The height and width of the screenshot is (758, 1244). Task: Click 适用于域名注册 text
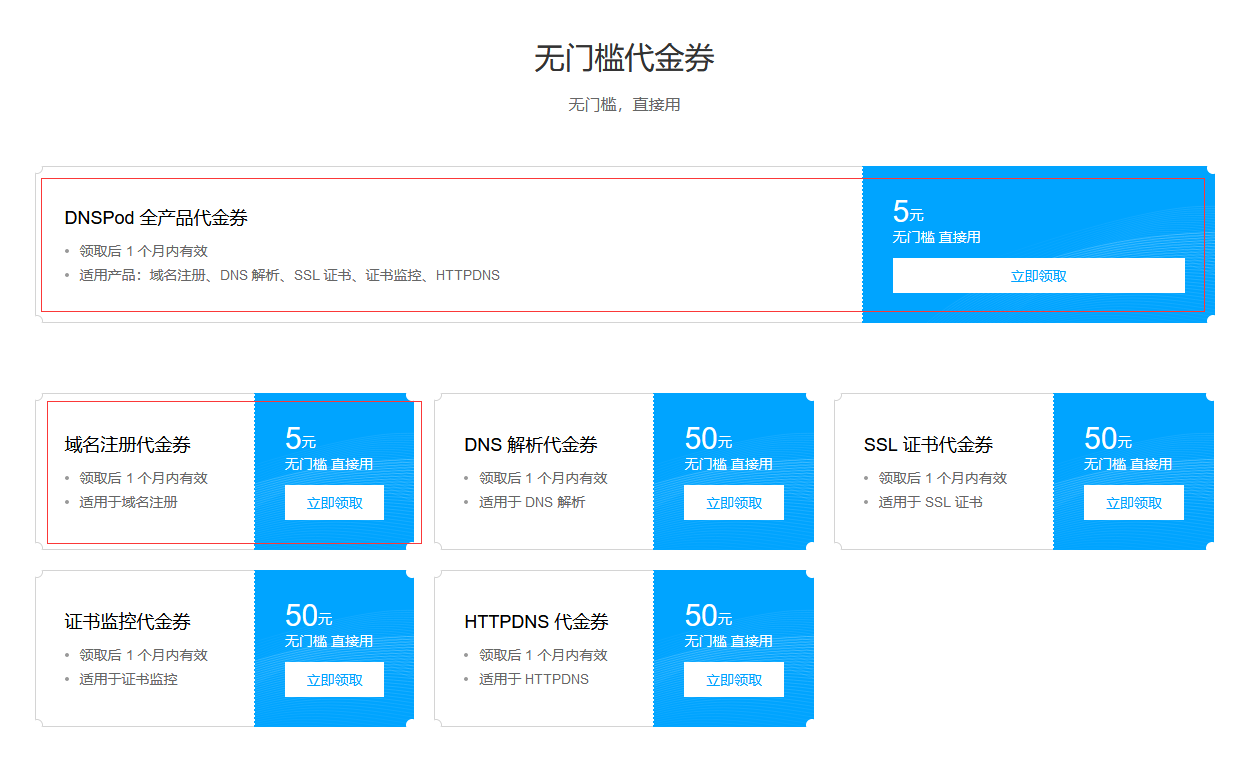point(128,502)
